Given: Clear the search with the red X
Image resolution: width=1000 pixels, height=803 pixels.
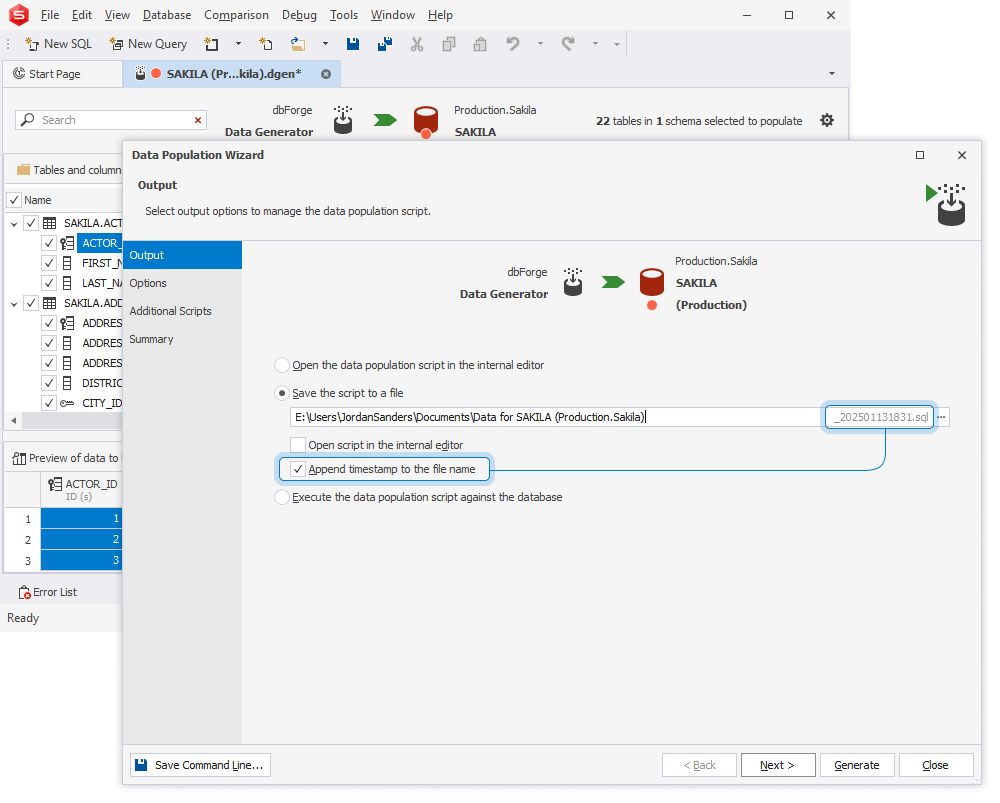Looking at the screenshot, I should 198,120.
